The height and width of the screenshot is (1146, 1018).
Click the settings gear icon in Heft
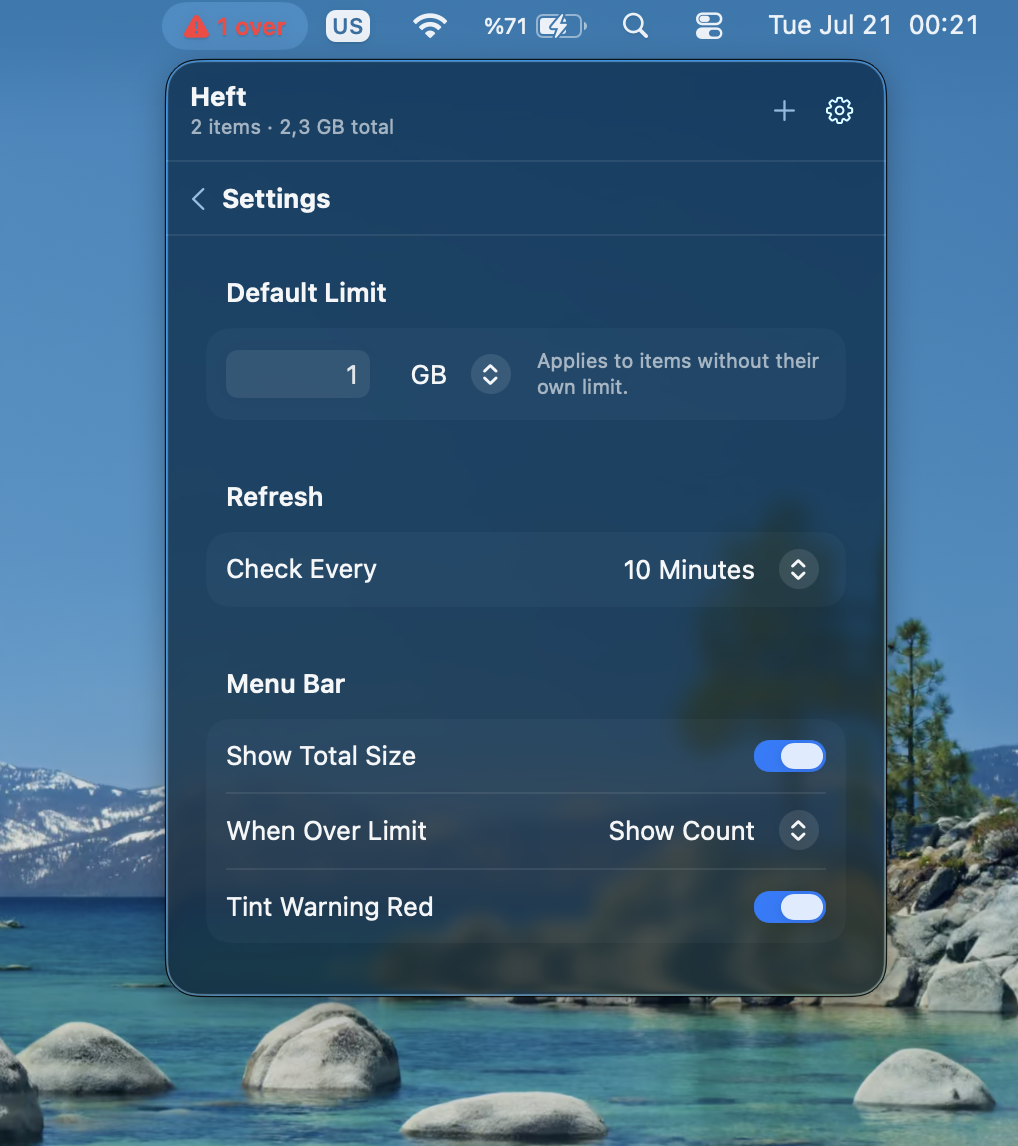point(839,110)
